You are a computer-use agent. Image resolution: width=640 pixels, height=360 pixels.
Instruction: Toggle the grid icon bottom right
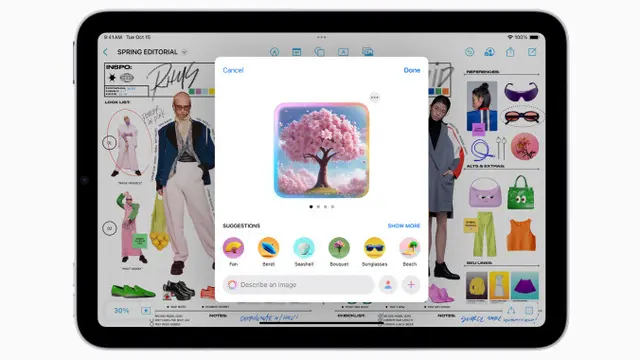point(529,311)
